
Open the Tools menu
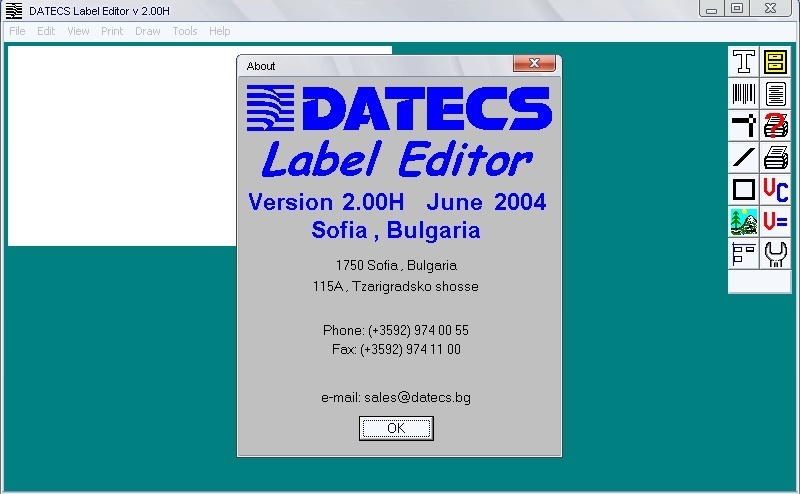tap(185, 31)
